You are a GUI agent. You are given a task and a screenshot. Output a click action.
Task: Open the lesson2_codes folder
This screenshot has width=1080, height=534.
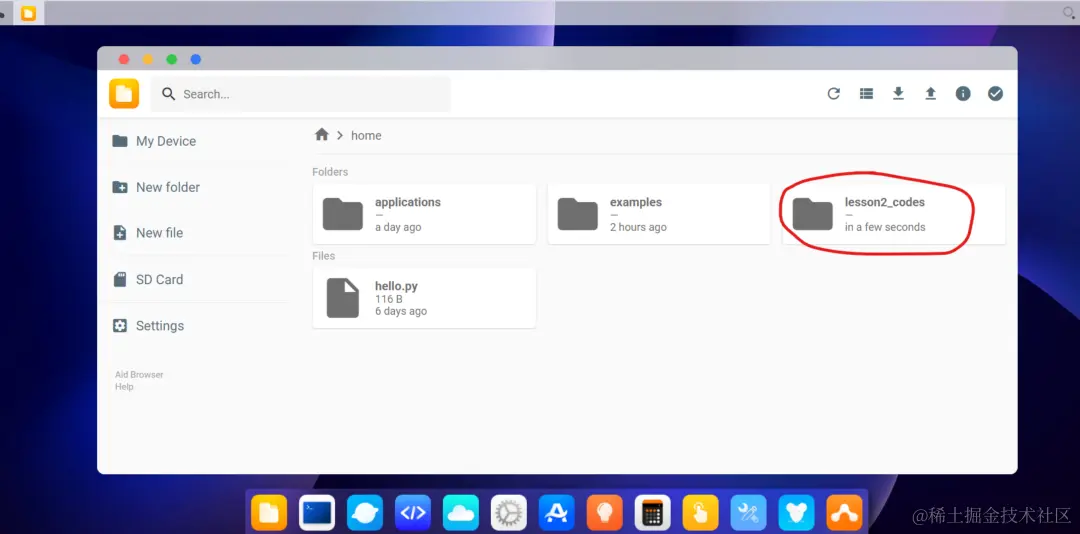894,214
